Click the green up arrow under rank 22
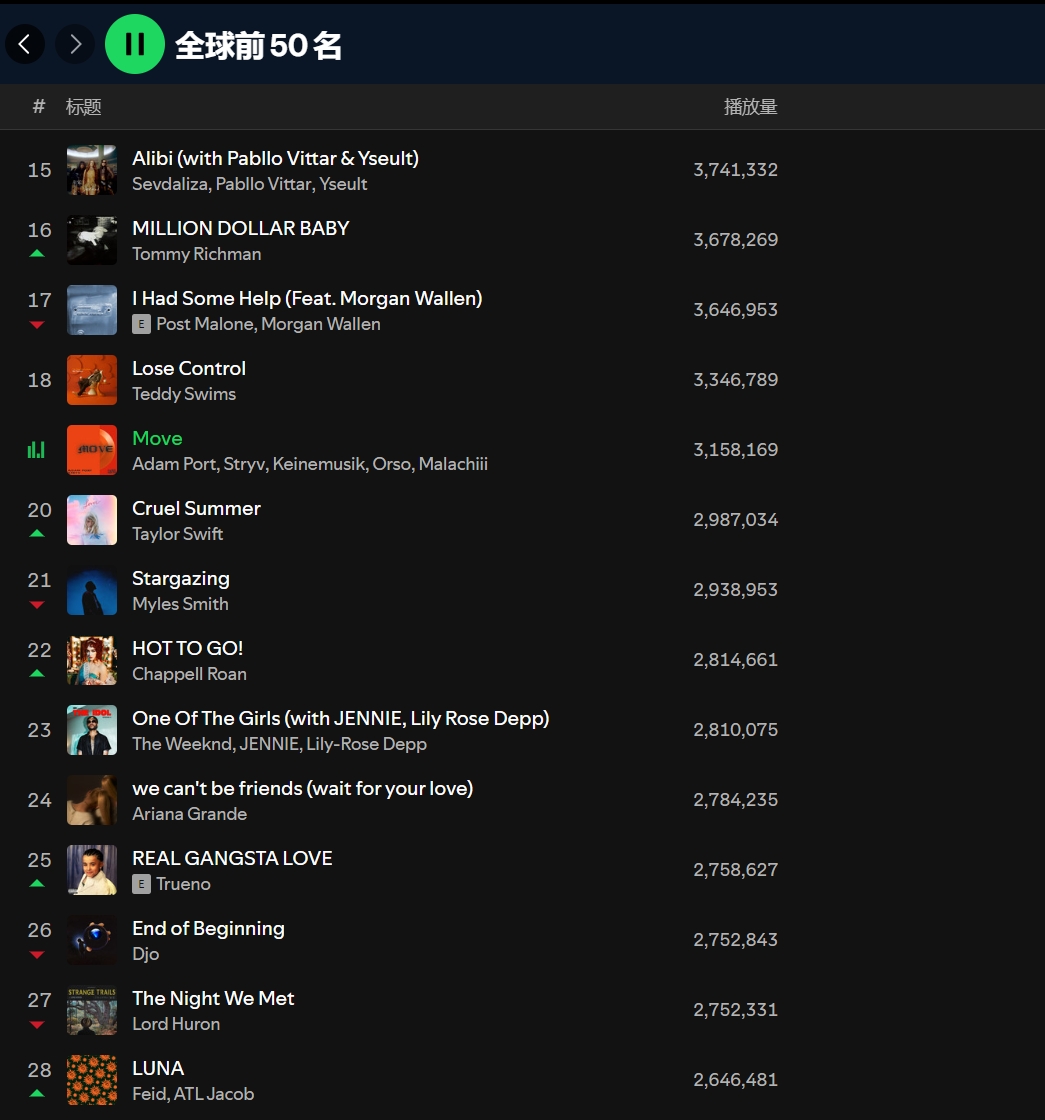The image size is (1045, 1120). pos(37,674)
